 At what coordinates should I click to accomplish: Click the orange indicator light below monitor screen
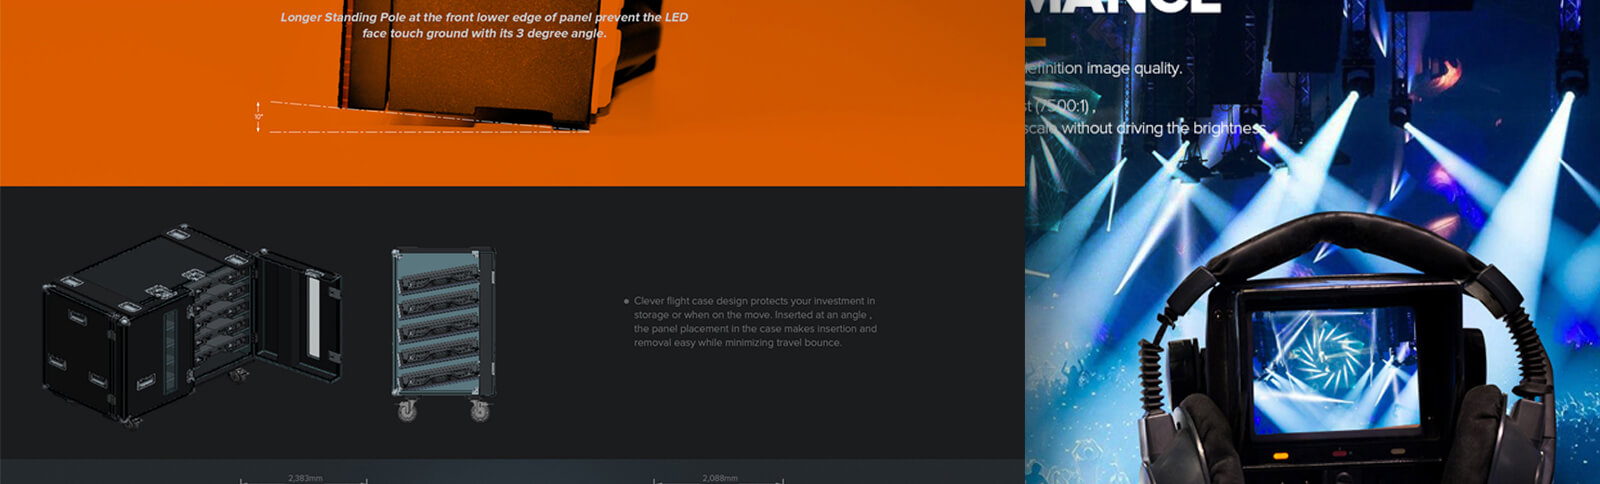coord(1279,456)
